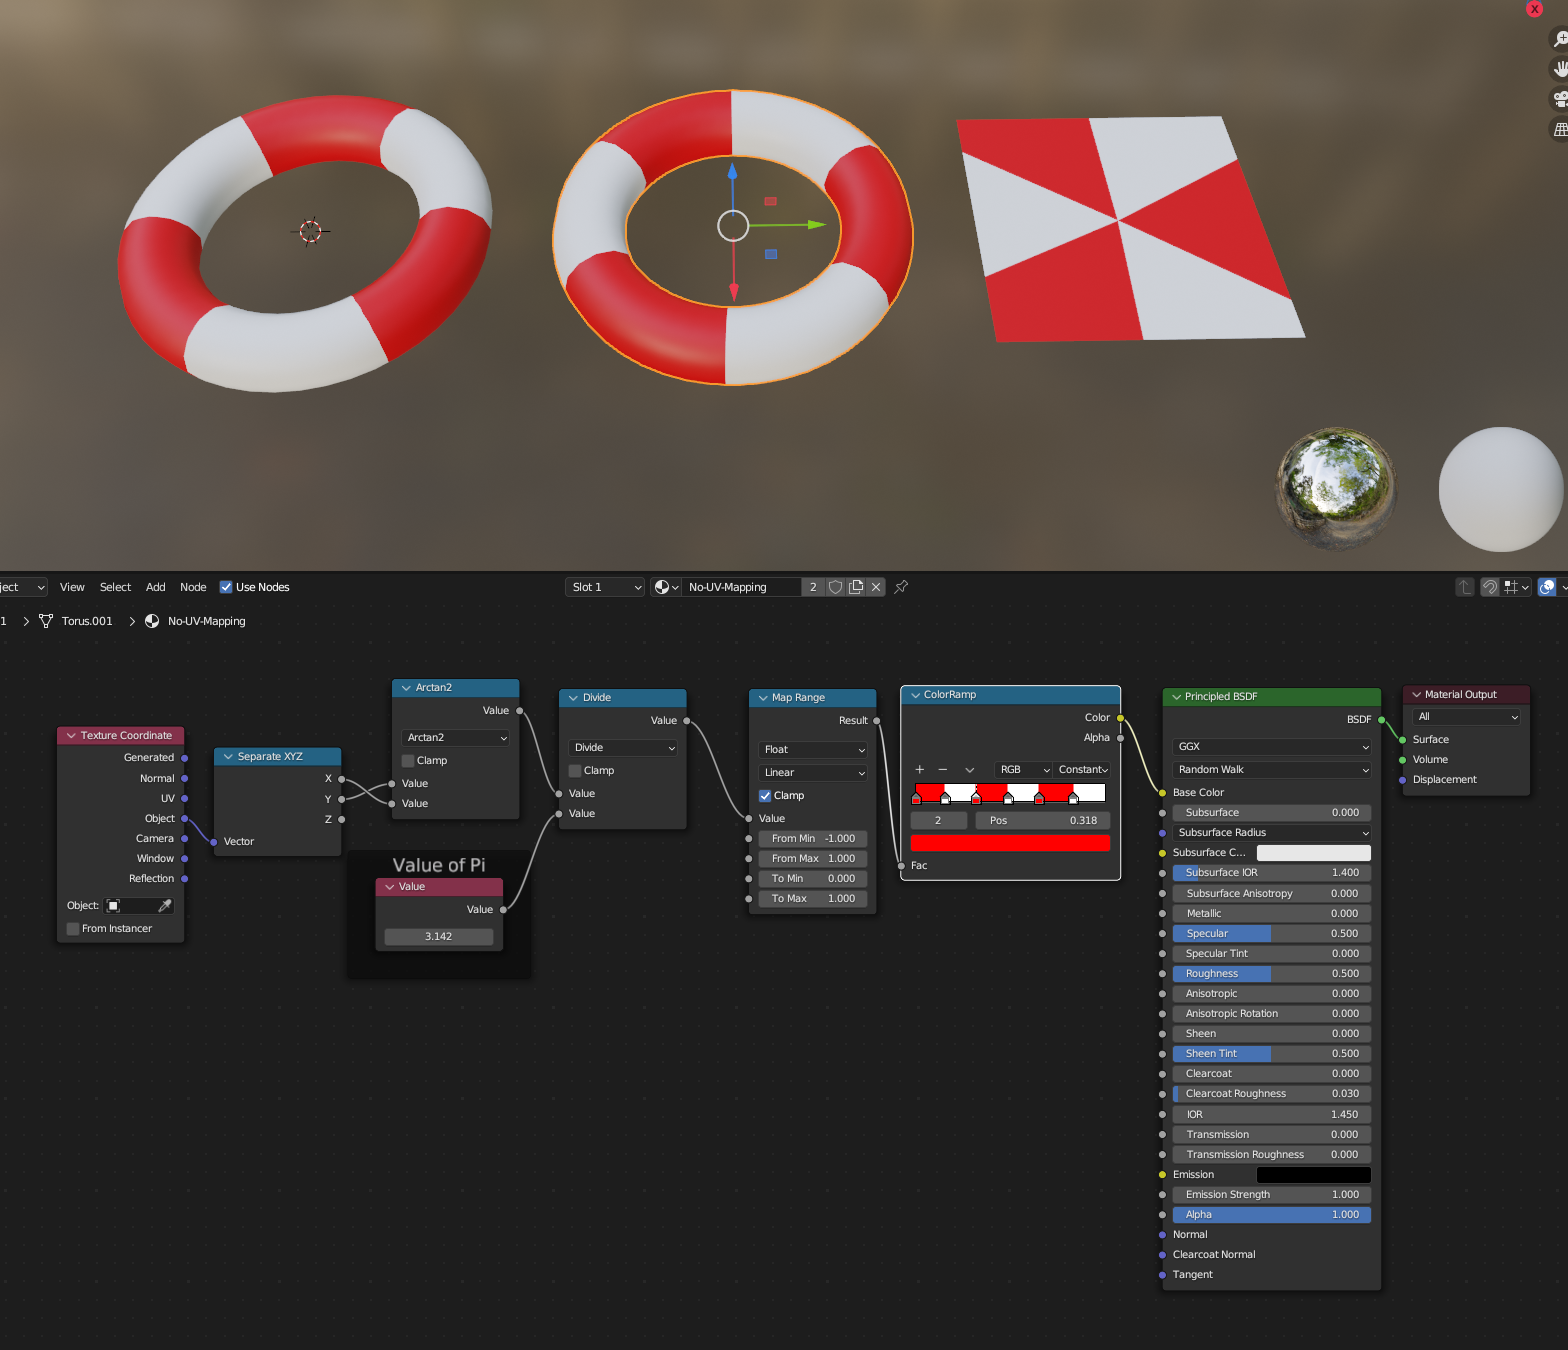Click the eyedropper in Object field

point(165,906)
